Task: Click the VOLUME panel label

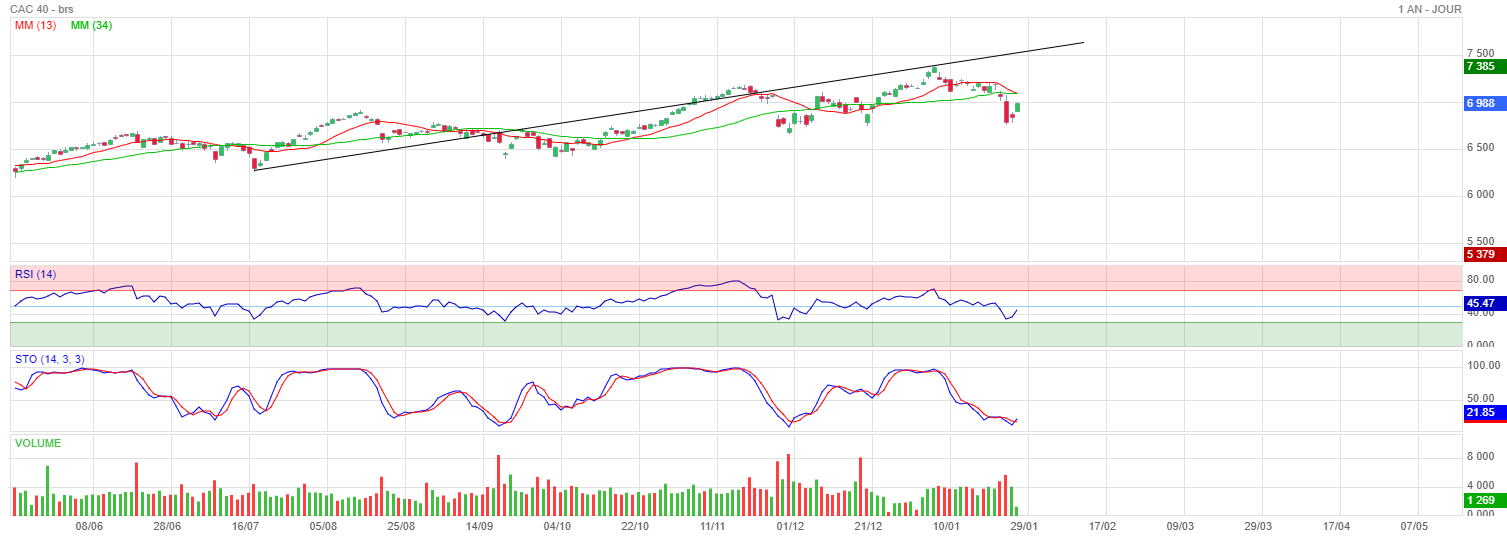Action: [37, 443]
